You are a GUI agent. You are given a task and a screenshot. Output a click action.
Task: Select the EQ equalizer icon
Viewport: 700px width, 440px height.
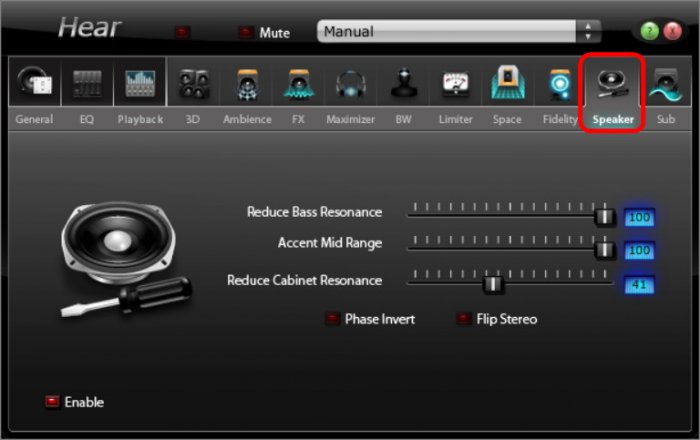tap(87, 87)
